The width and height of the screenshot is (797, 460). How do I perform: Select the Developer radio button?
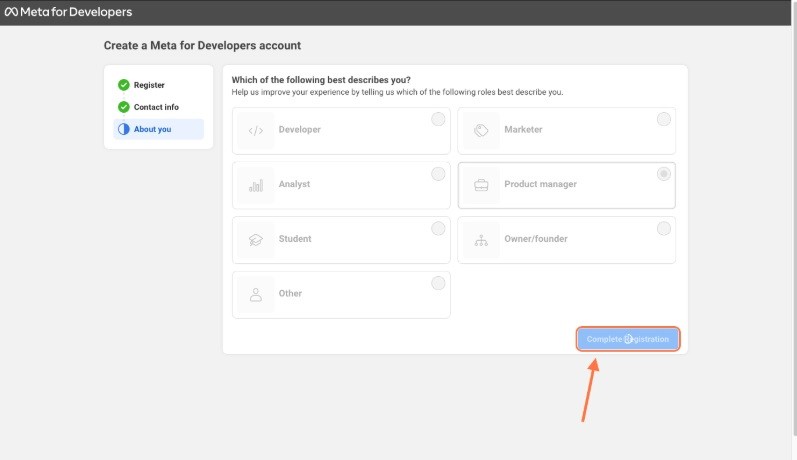click(438, 119)
